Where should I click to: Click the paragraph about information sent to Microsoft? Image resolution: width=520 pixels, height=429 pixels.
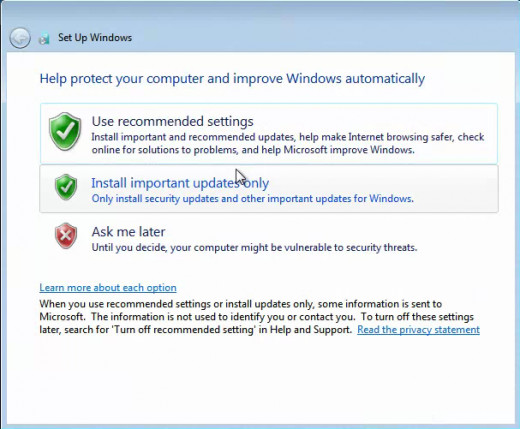tap(259, 317)
